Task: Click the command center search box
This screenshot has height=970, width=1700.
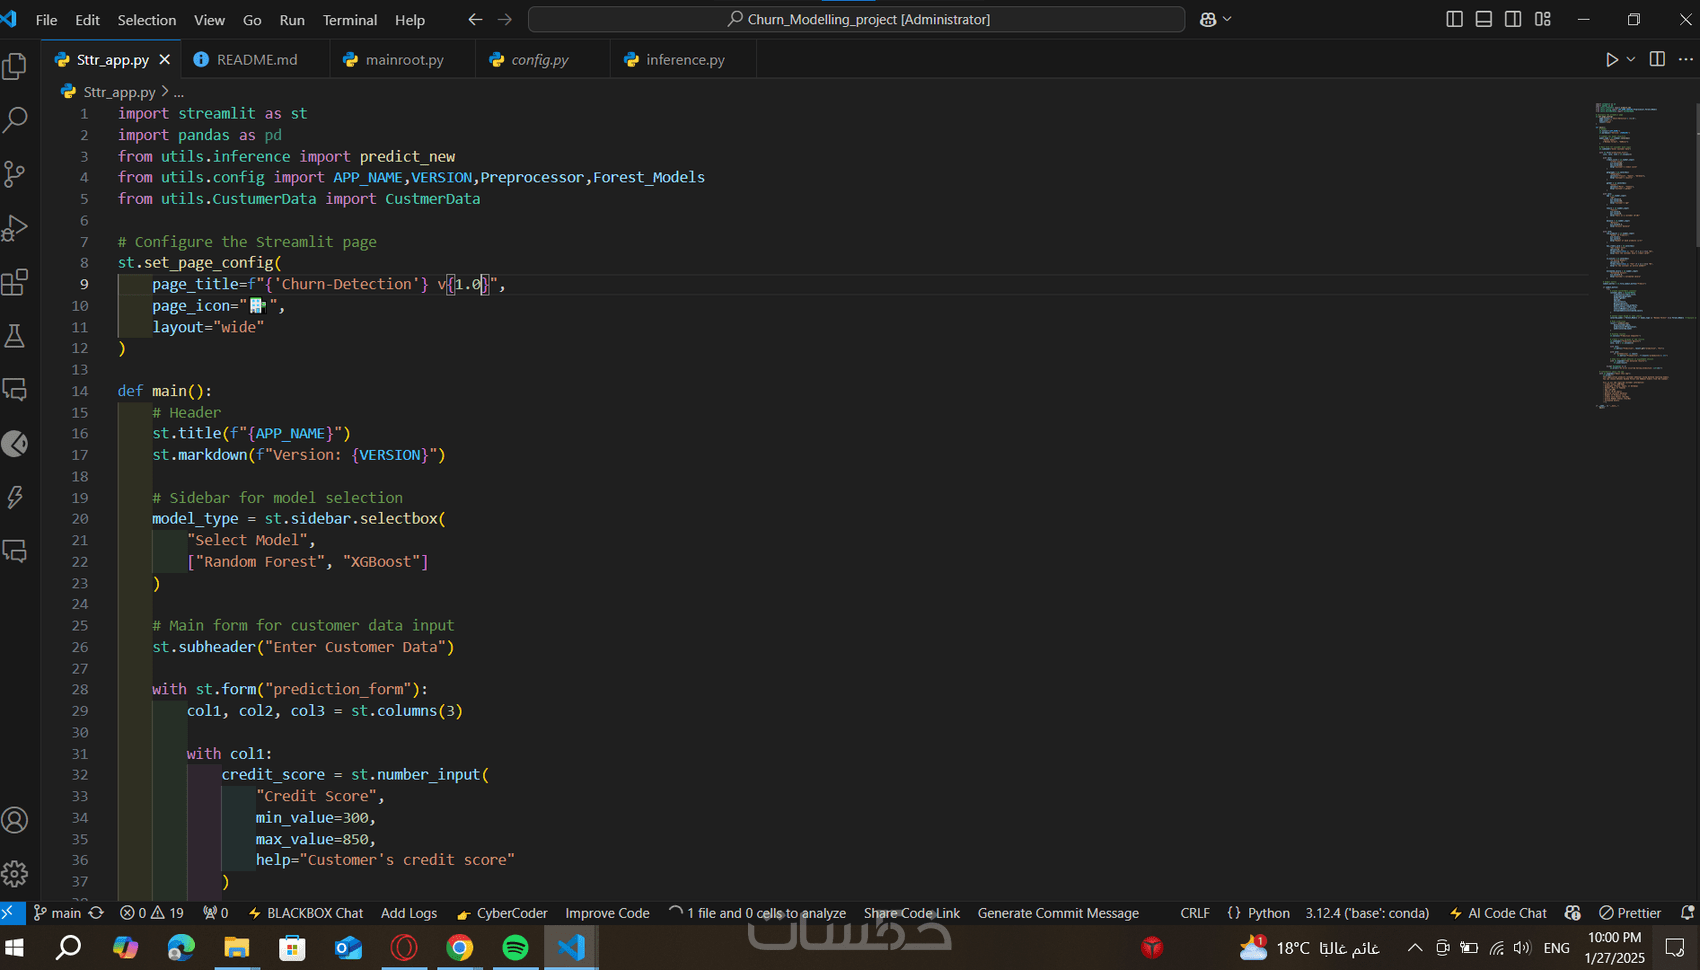Action: coord(856,19)
